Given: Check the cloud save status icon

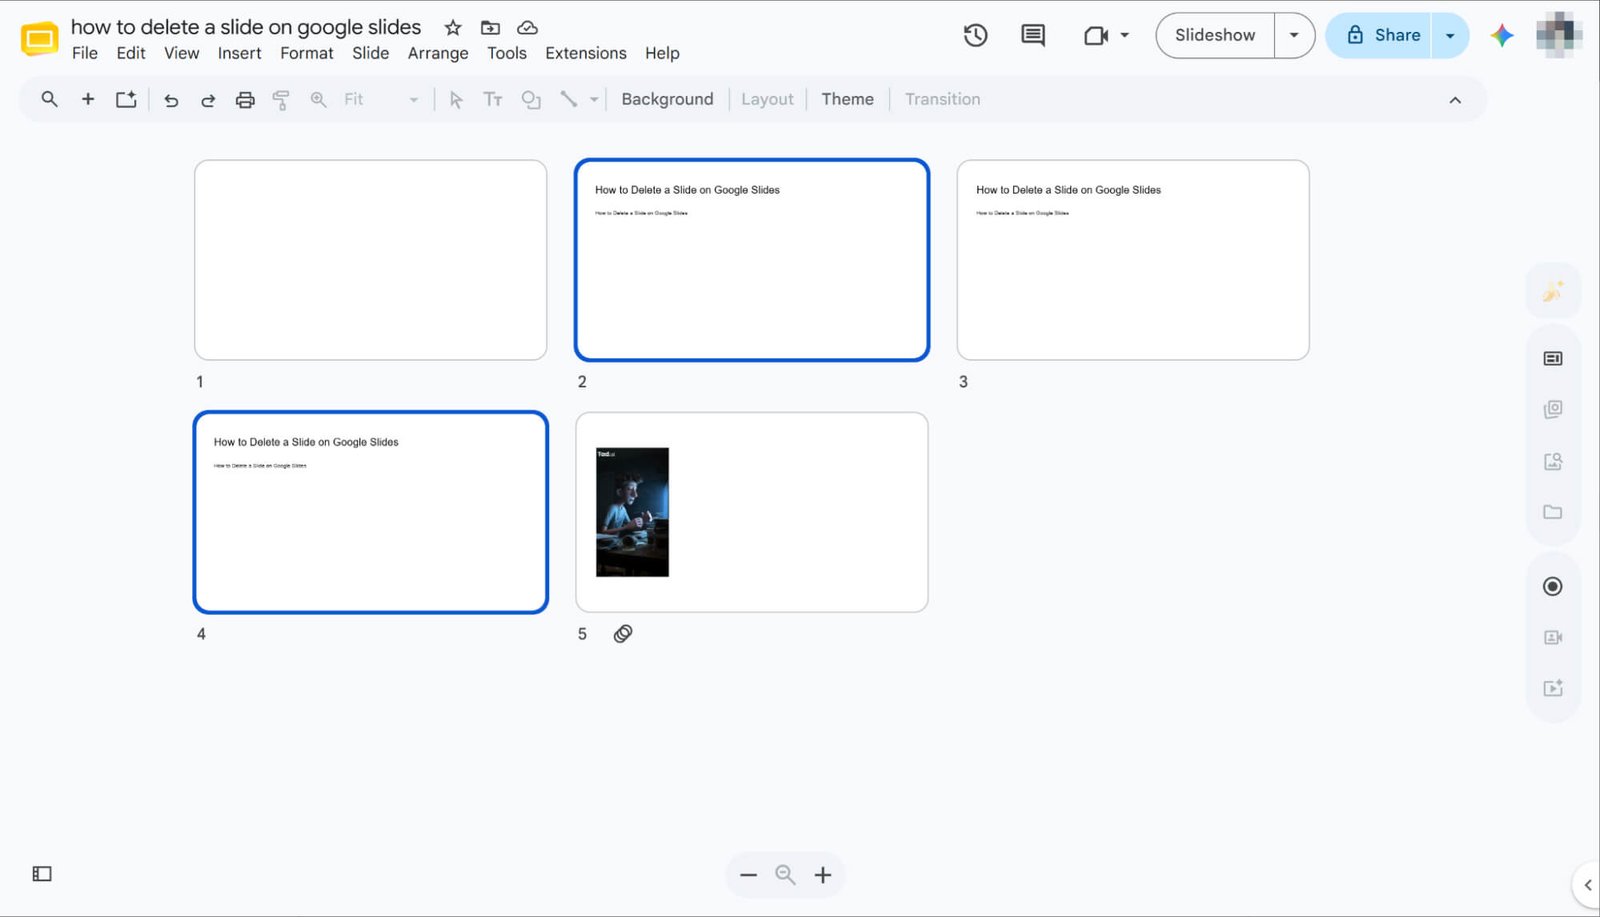Looking at the screenshot, I should point(527,27).
